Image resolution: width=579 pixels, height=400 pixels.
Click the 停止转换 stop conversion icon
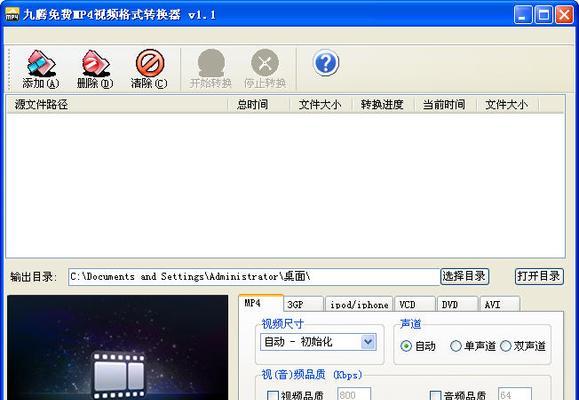click(265, 63)
